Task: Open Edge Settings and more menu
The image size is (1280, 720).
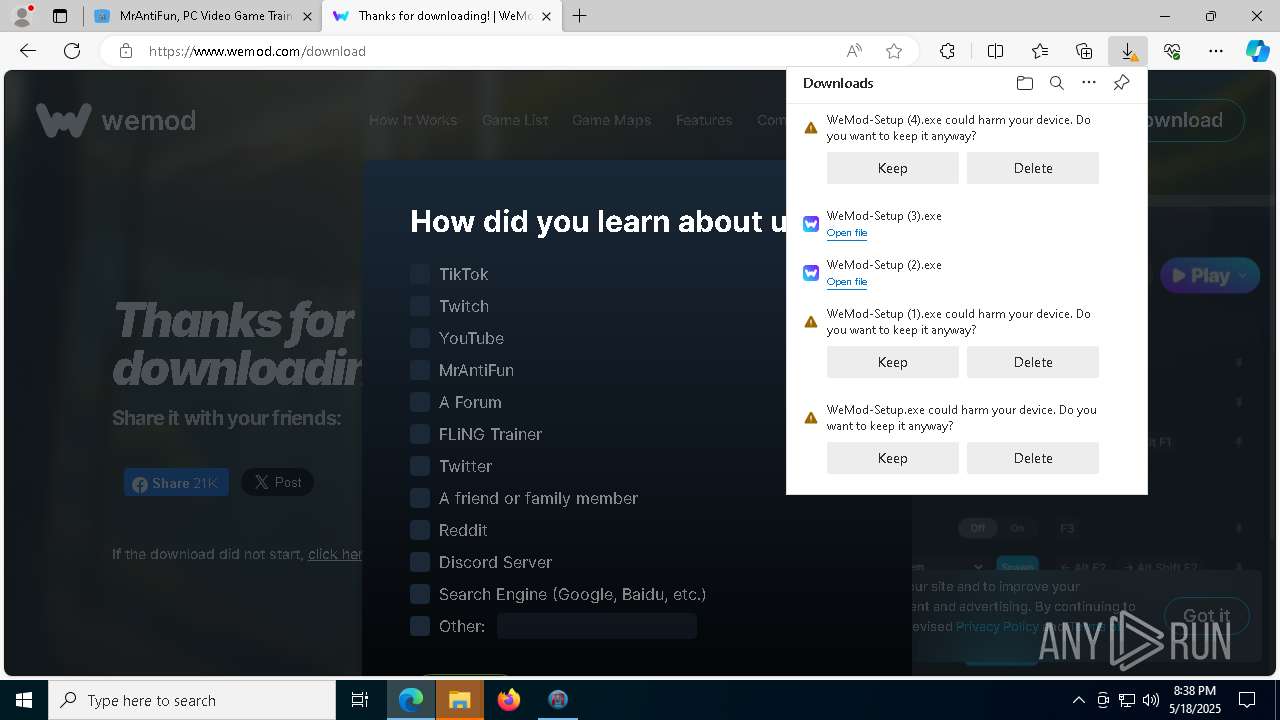Action: [1216, 51]
